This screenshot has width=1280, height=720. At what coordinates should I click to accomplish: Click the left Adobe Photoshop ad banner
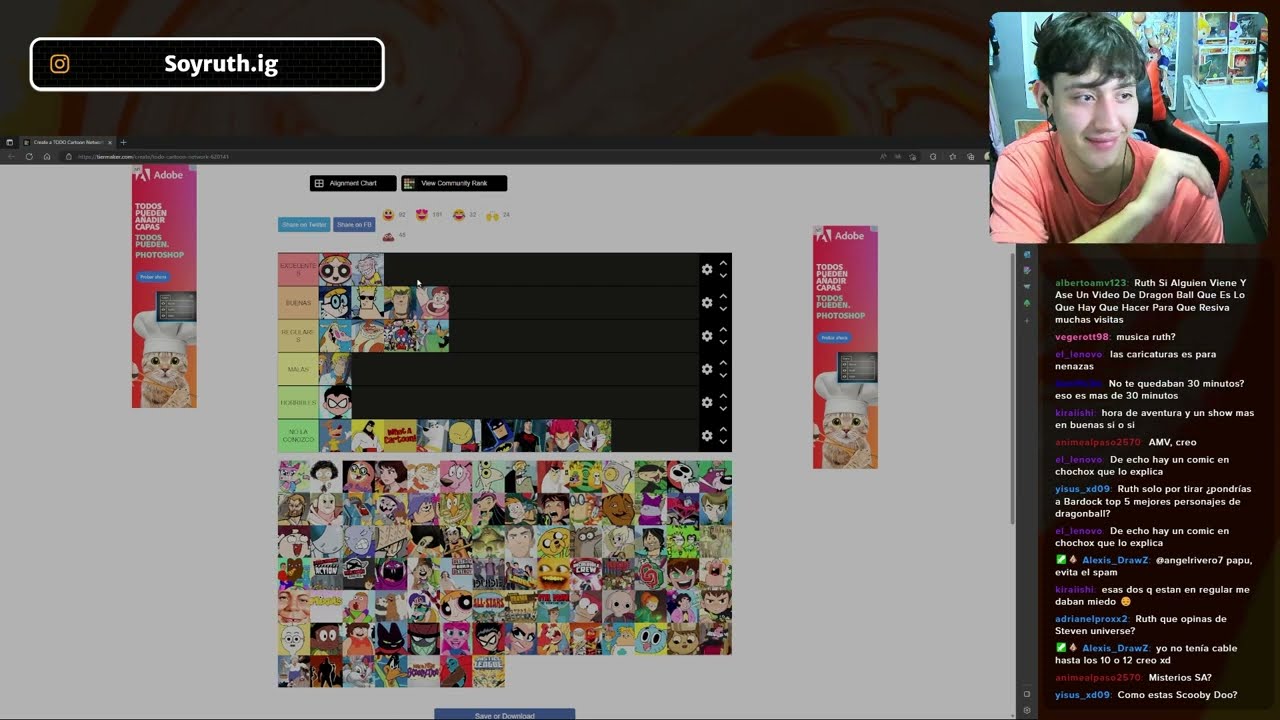pos(164,287)
